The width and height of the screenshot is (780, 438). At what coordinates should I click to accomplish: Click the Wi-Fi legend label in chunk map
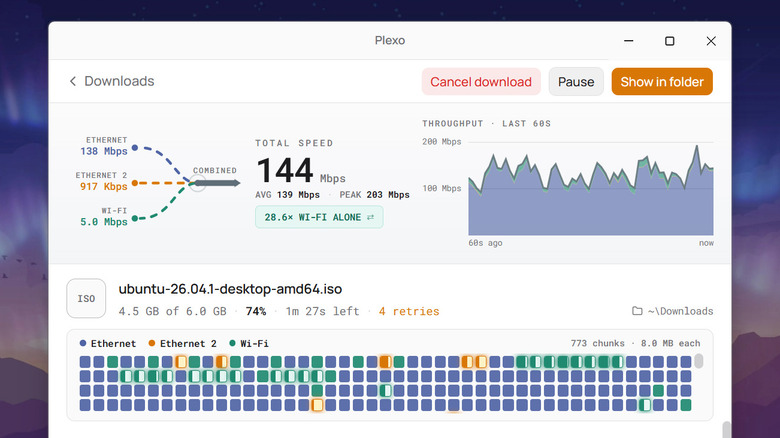(x=254, y=343)
